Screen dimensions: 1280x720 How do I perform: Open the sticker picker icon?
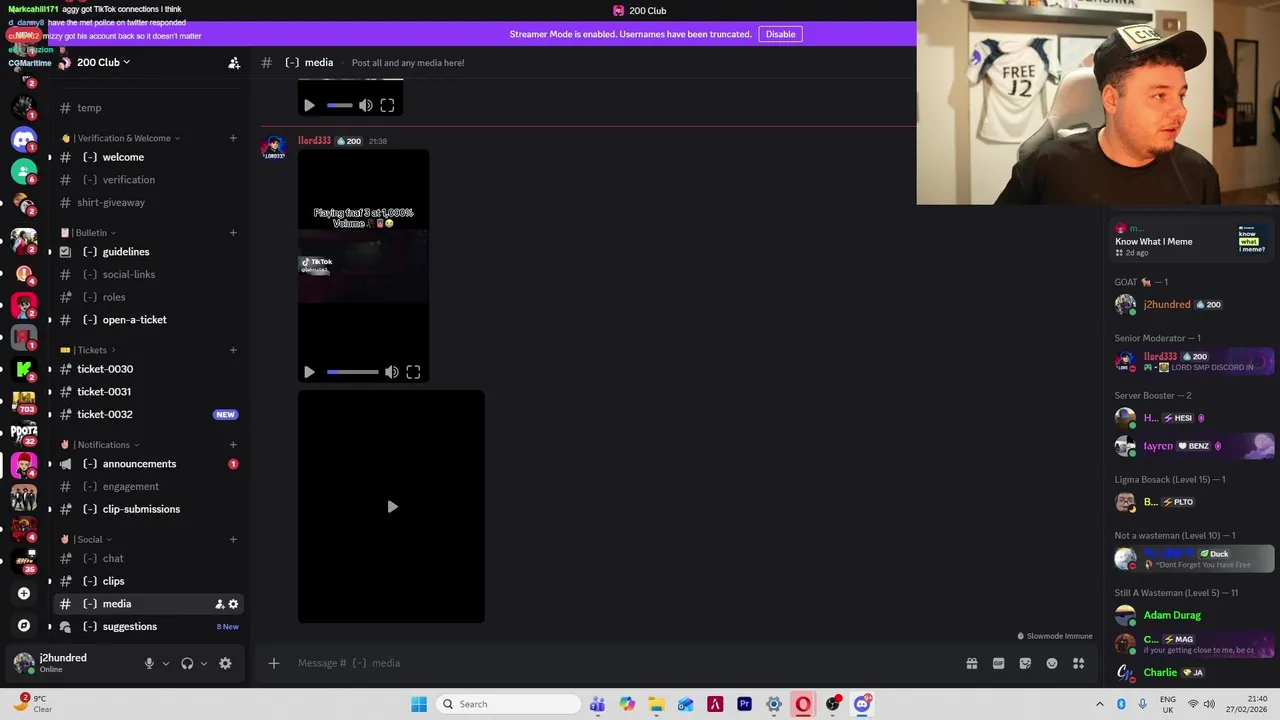(1025, 663)
